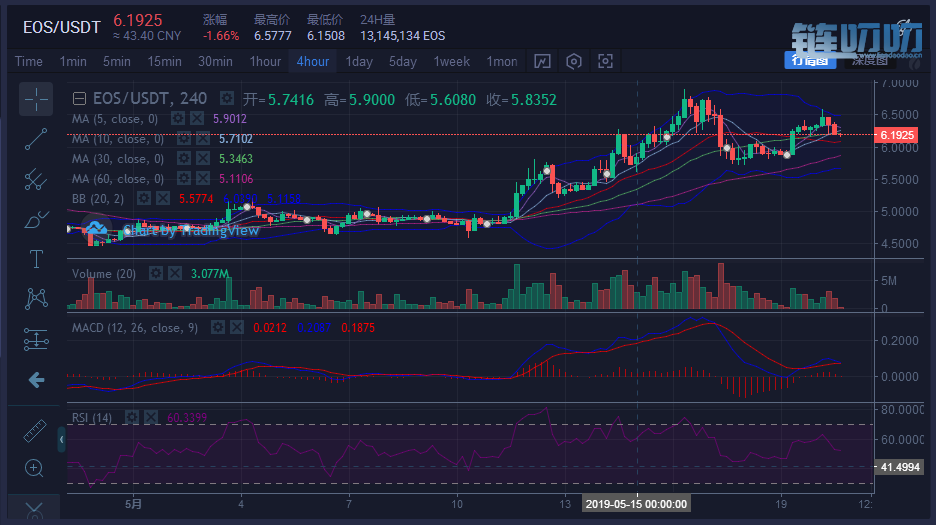Image resolution: width=936 pixels, height=525 pixels.
Task: Click MA 5 value 5.9012
Action: point(230,119)
